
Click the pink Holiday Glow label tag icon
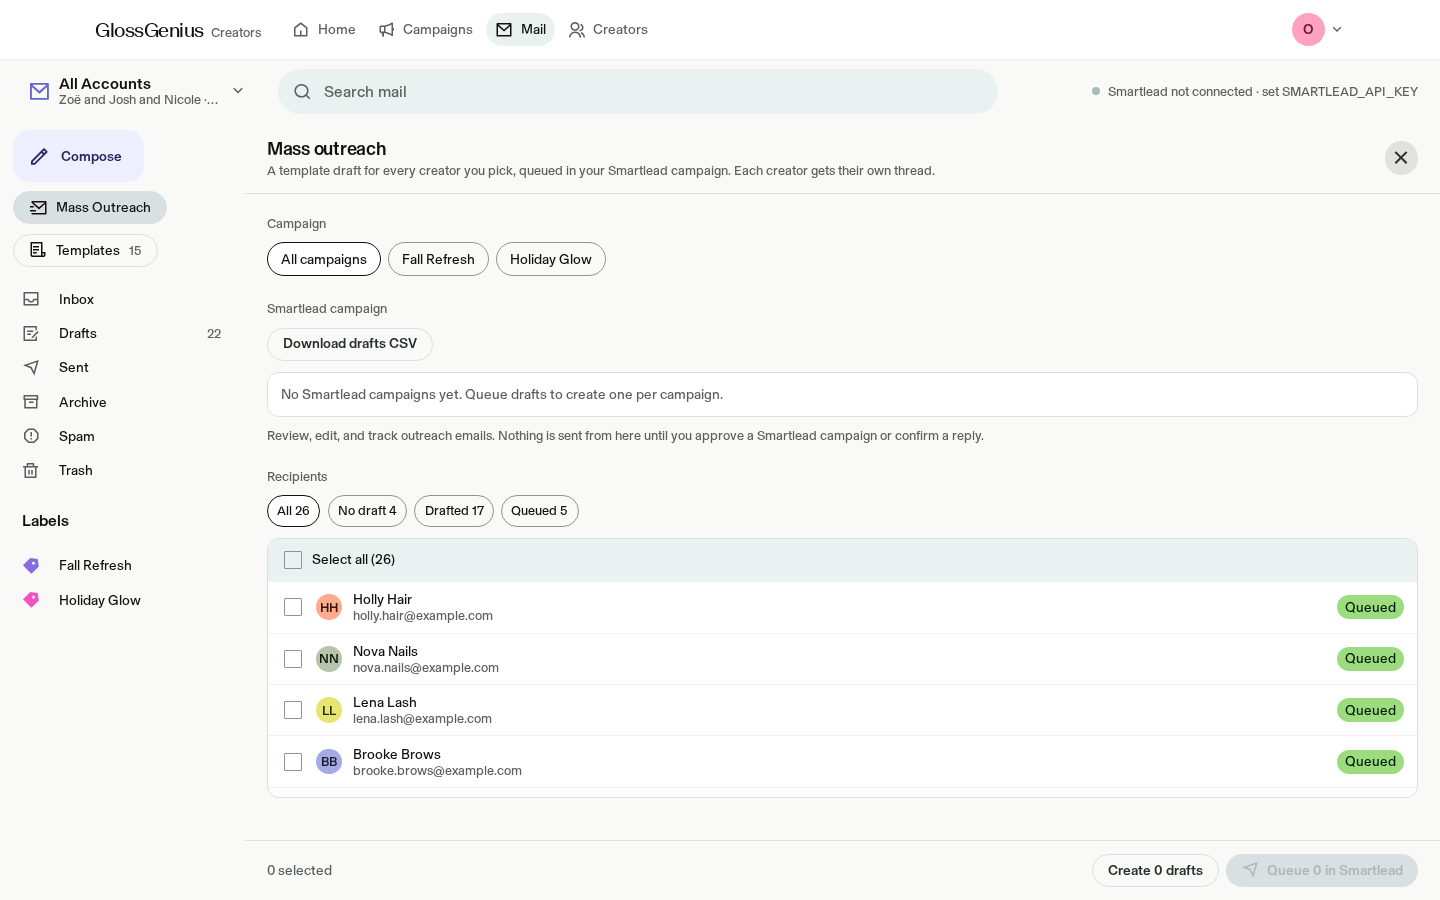[31, 600]
